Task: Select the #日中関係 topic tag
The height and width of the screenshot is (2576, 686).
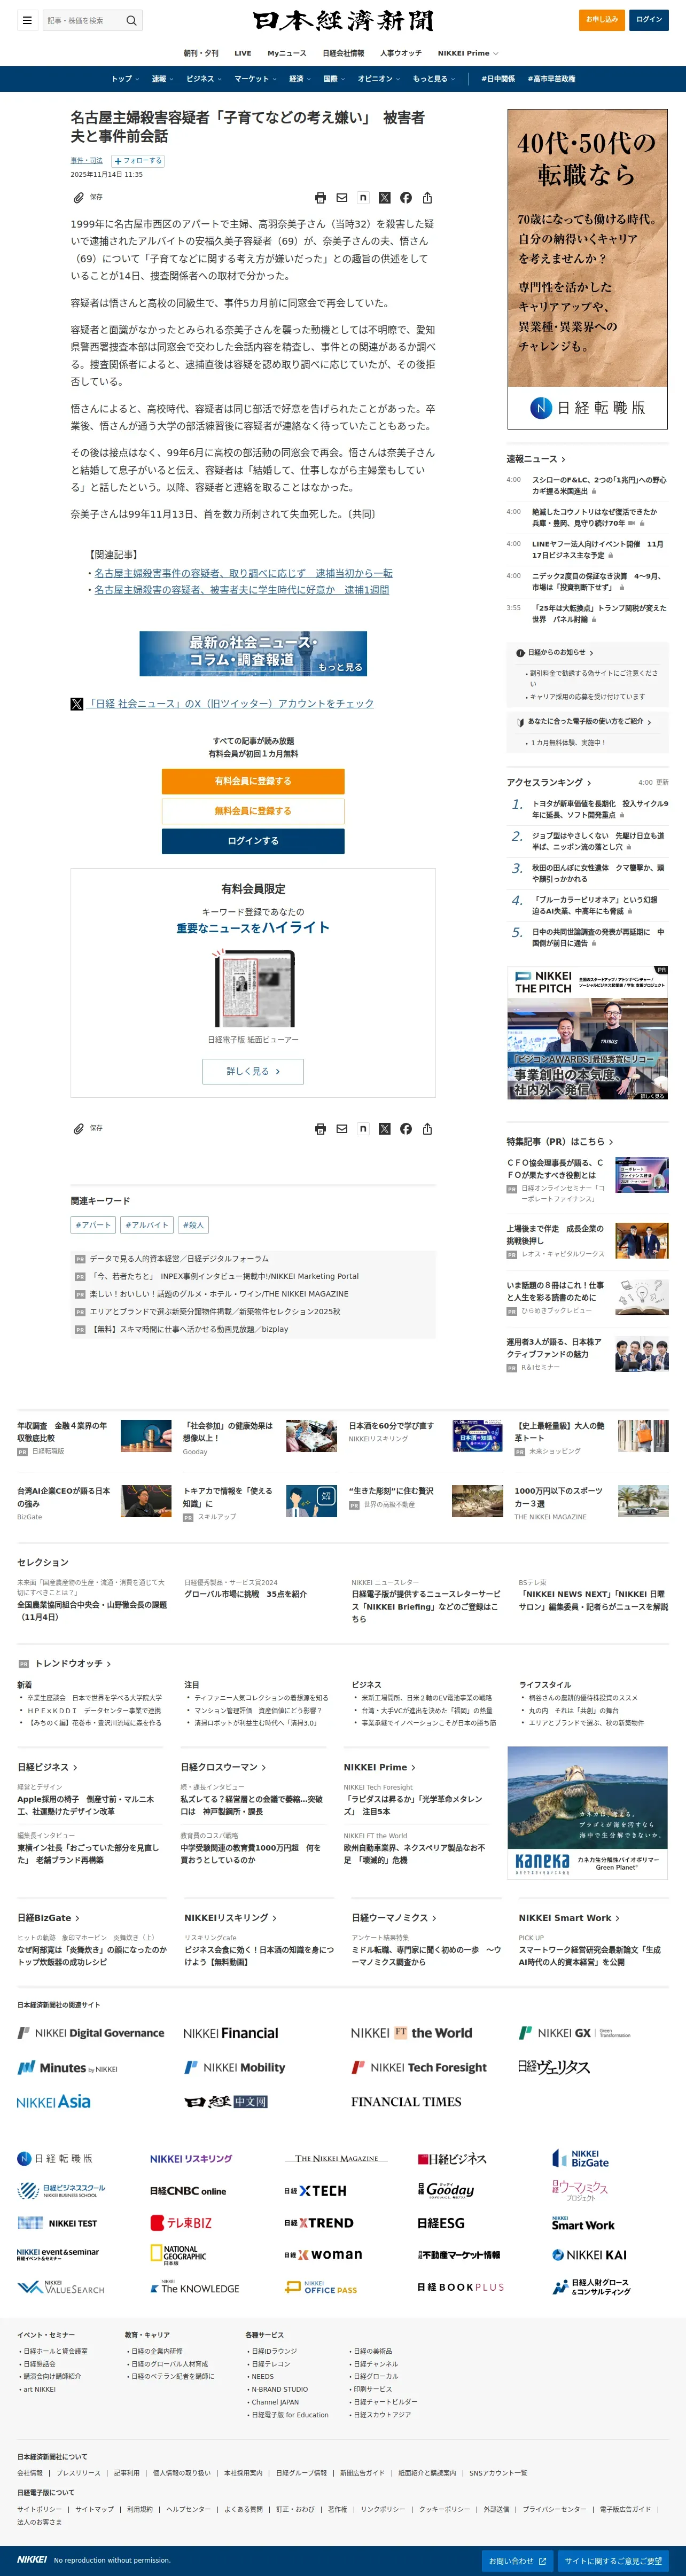Action: [498, 79]
